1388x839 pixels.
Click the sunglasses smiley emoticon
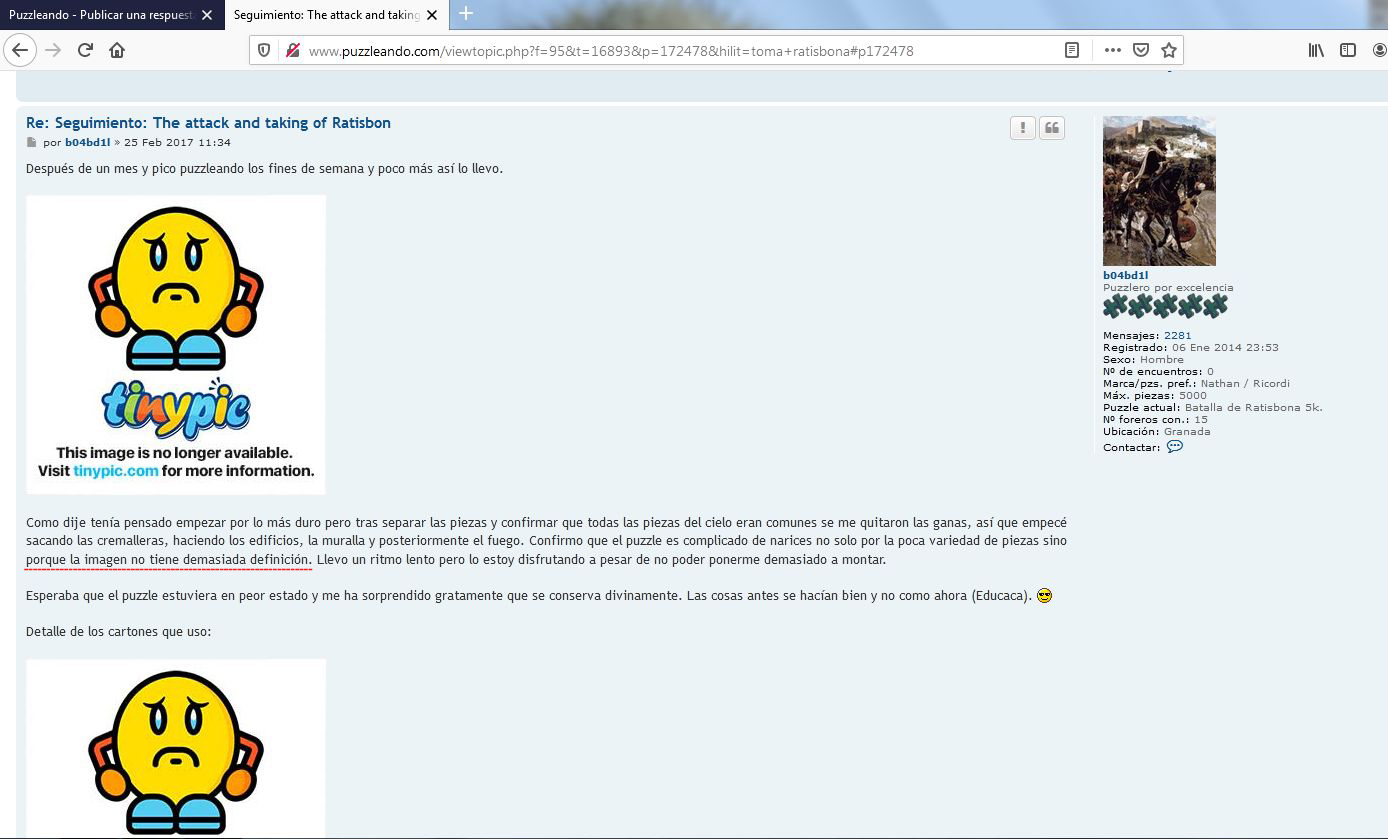(x=1045, y=596)
